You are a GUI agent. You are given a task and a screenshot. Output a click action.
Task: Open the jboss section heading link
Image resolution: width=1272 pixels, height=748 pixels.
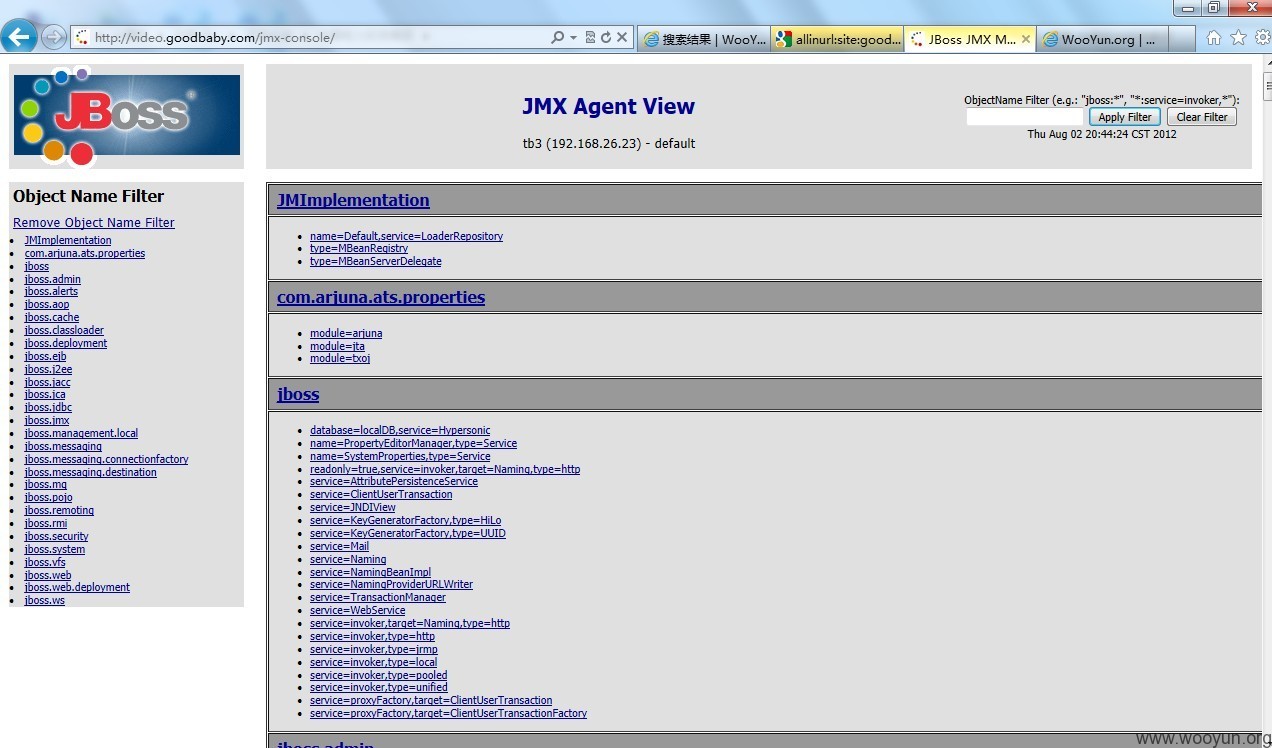pyautogui.click(x=298, y=394)
